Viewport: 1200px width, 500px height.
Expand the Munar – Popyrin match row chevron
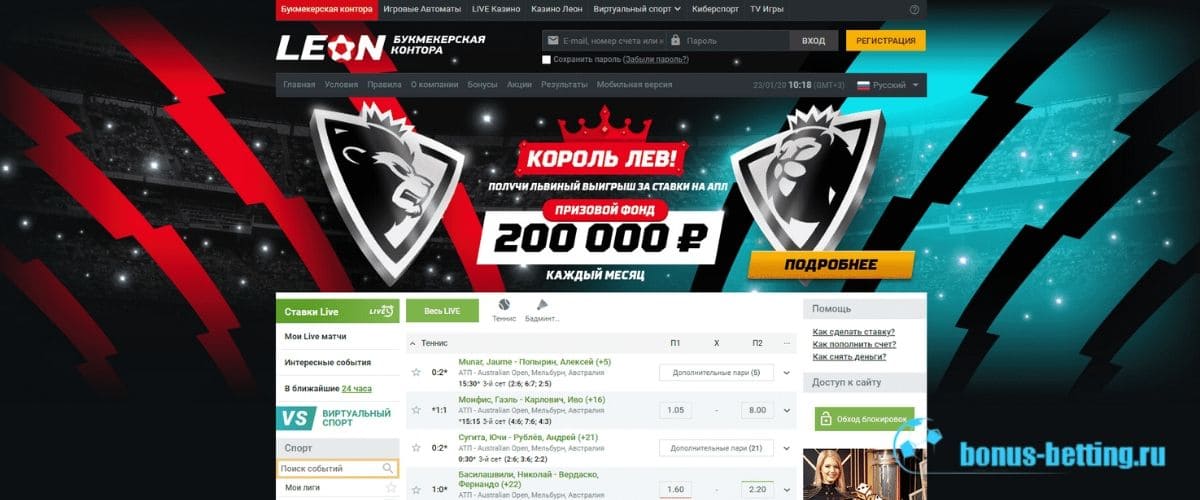coord(786,373)
